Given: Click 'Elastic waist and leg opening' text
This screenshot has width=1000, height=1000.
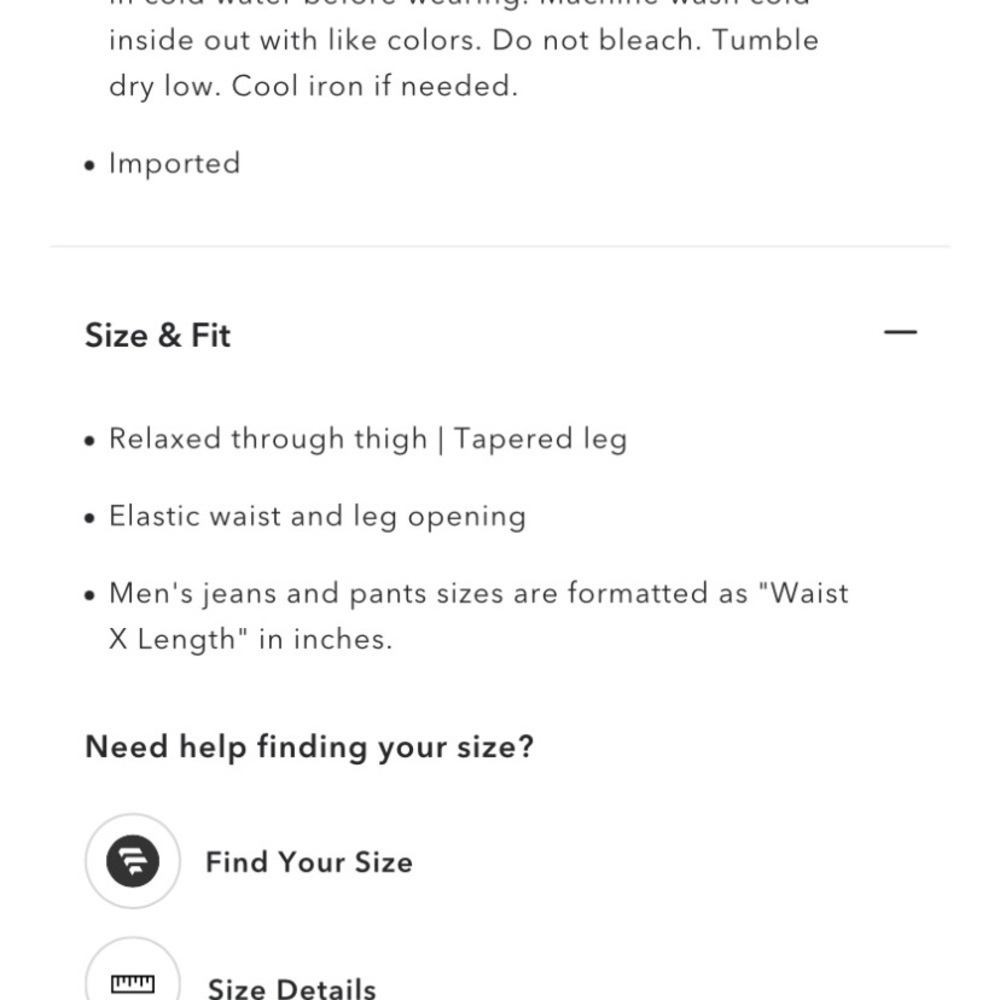Looking at the screenshot, I should coord(318,517).
